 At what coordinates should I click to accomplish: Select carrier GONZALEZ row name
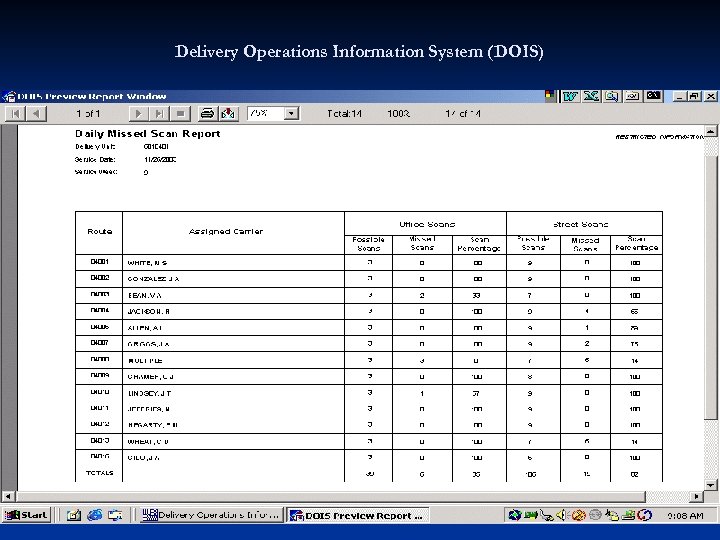pyautogui.click(x=153, y=279)
